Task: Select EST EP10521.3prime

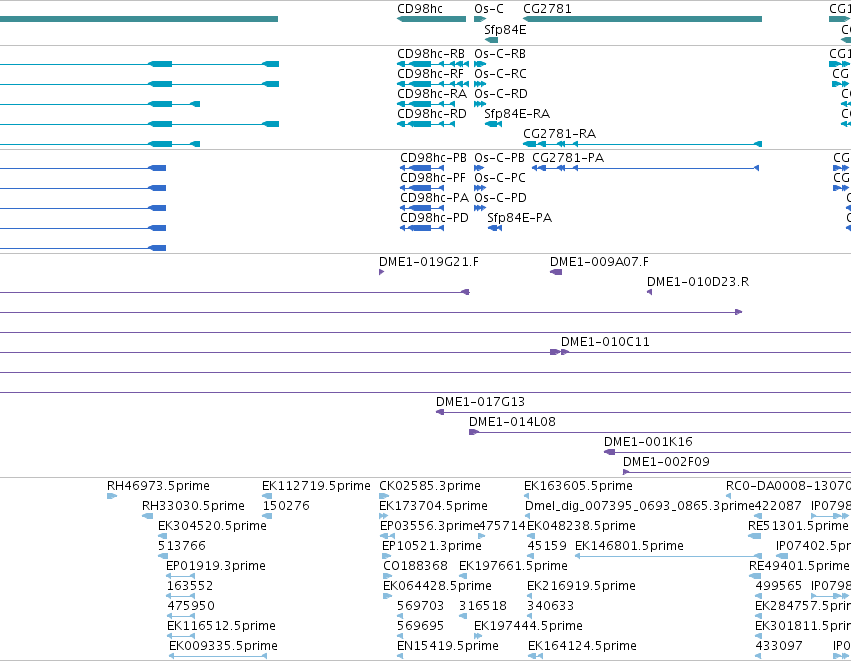Action: click(431, 546)
